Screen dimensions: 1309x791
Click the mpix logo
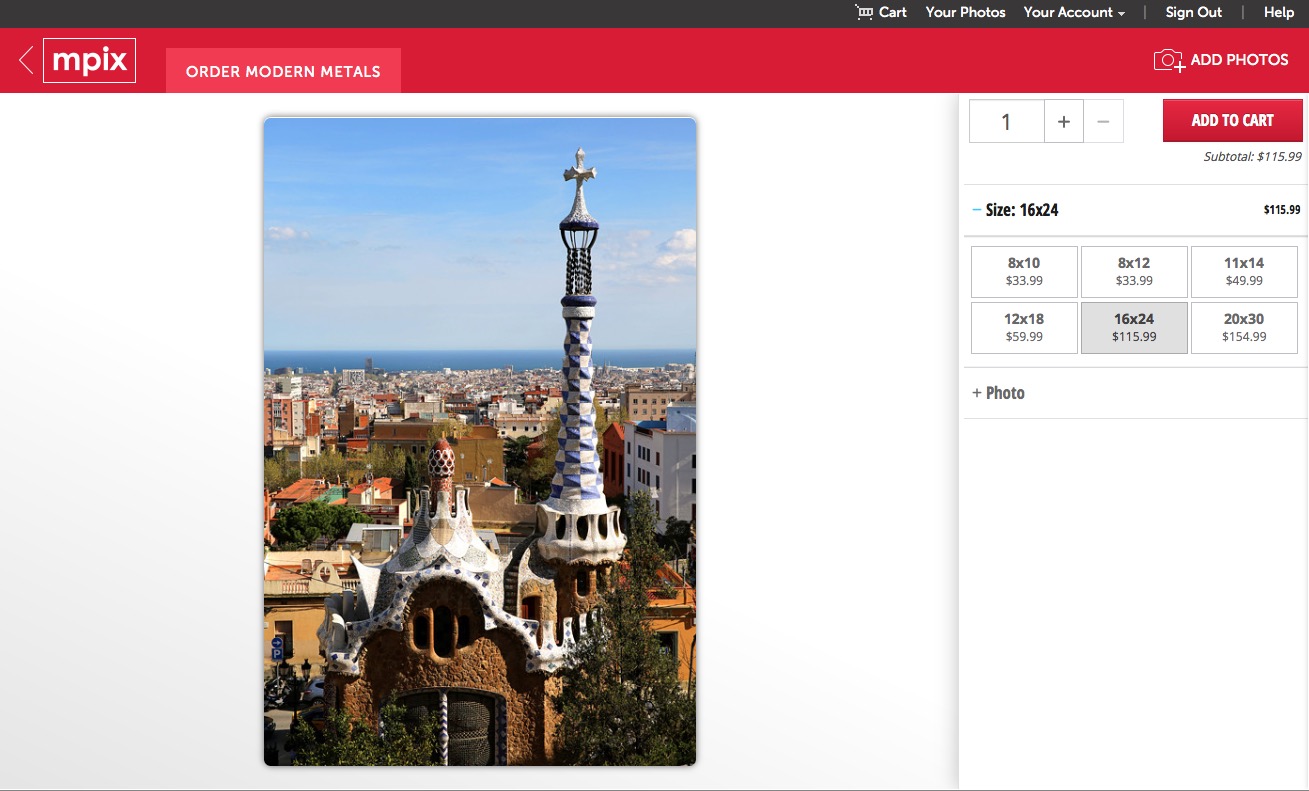89,60
